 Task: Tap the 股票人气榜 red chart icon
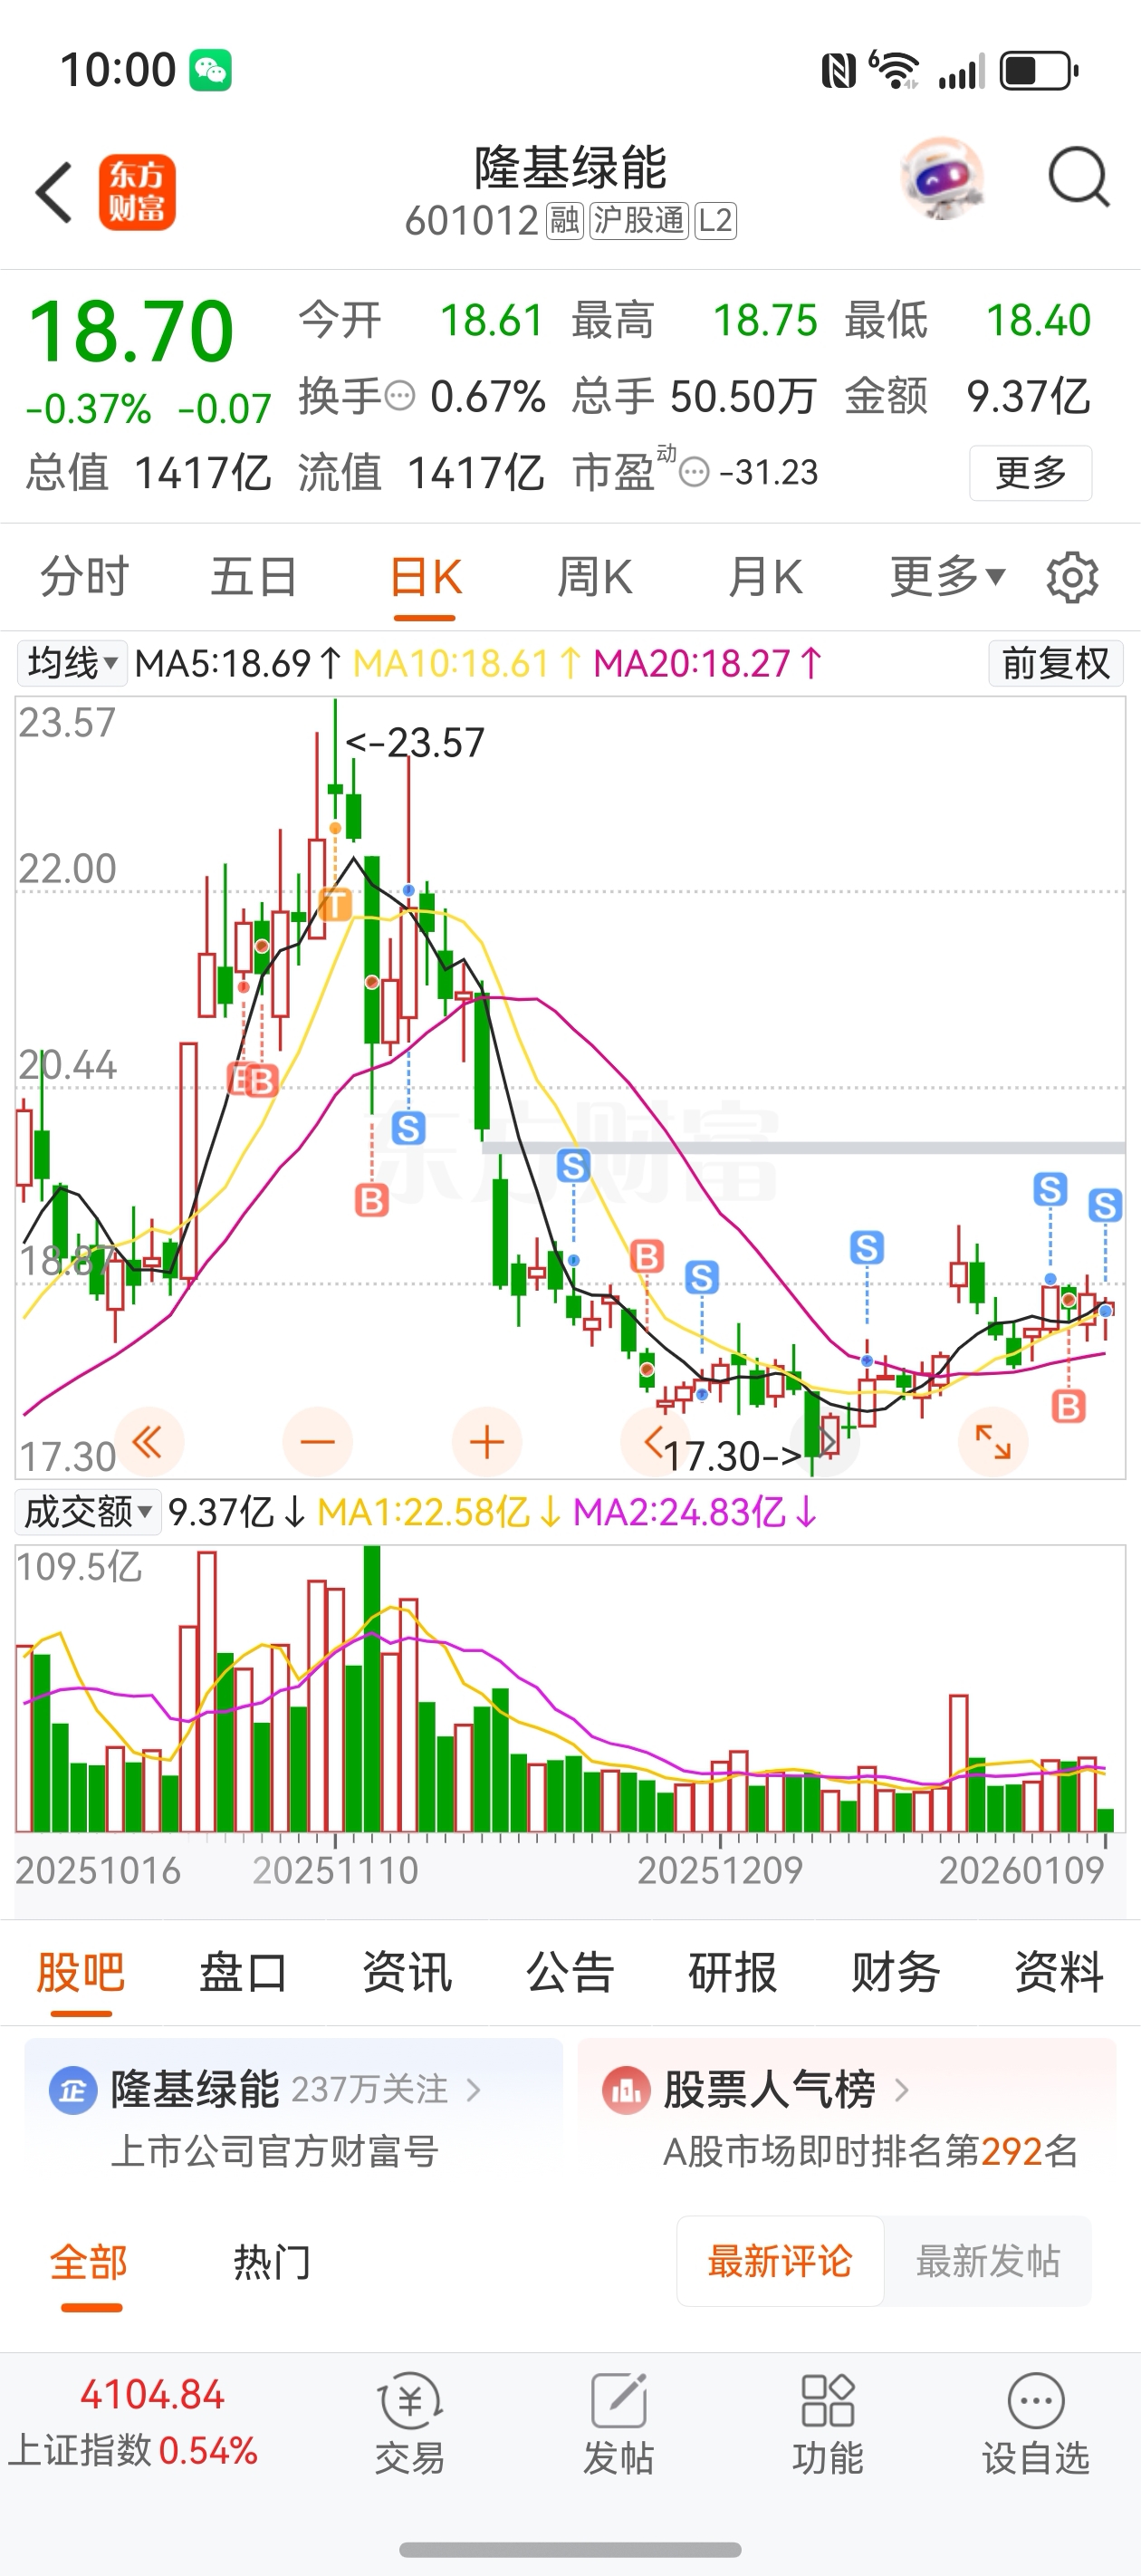(626, 2091)
